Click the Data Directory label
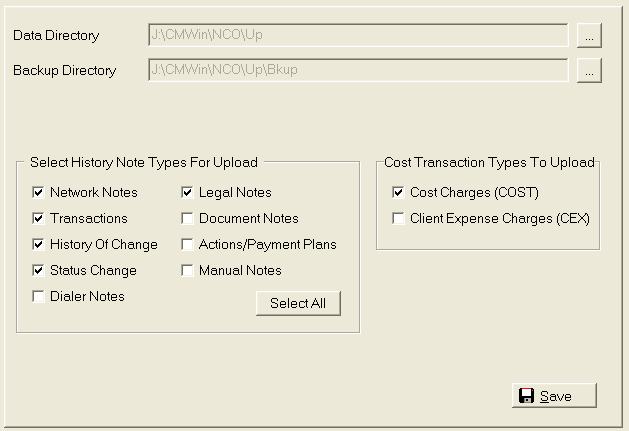The width and height of the screenshot is (629, 431). pos(56,35)
